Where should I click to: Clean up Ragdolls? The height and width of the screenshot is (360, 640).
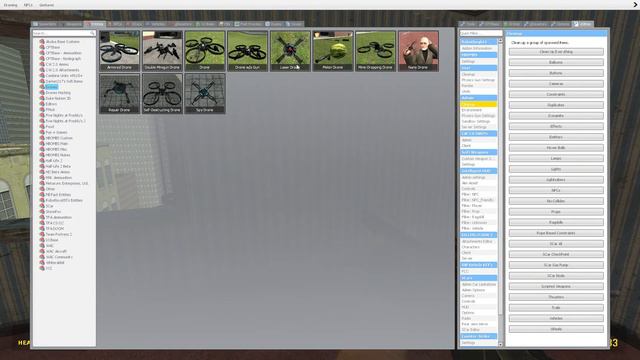(x=556, y=222)
